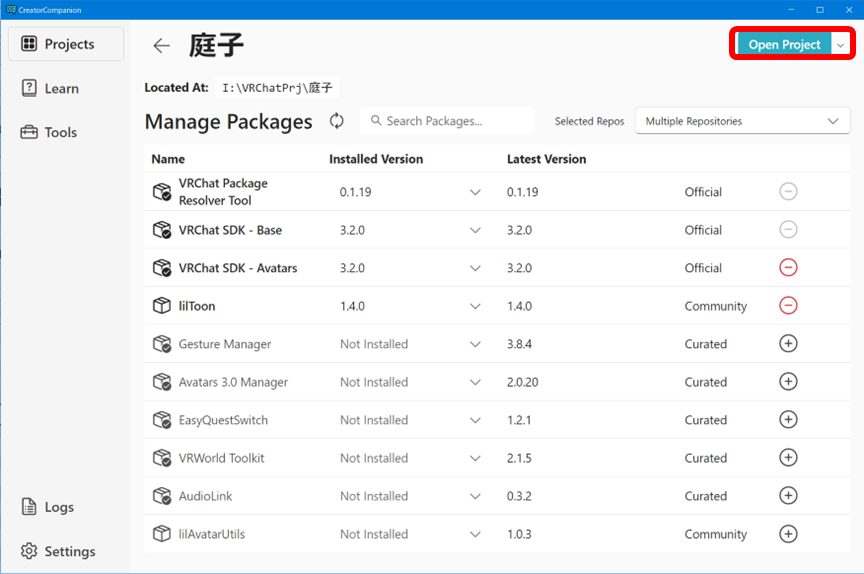Viewport: 864px width, 574px height.
Task: Refresh packages with the circular arrows icon
Action: [x=337, y=121]
